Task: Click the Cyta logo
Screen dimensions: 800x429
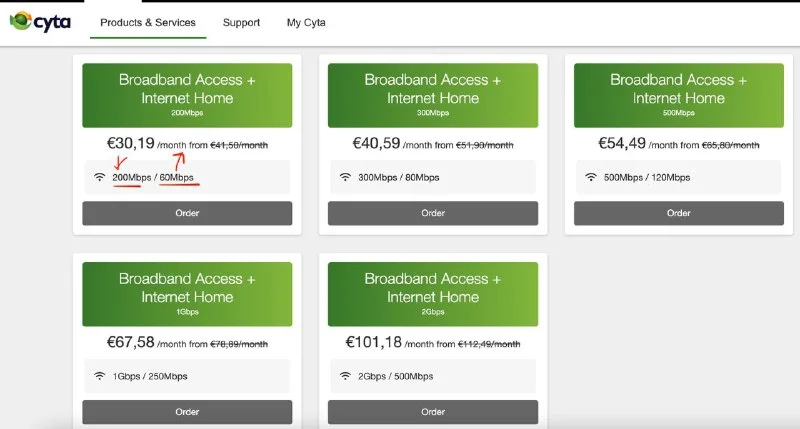Action: click(41, 21)
